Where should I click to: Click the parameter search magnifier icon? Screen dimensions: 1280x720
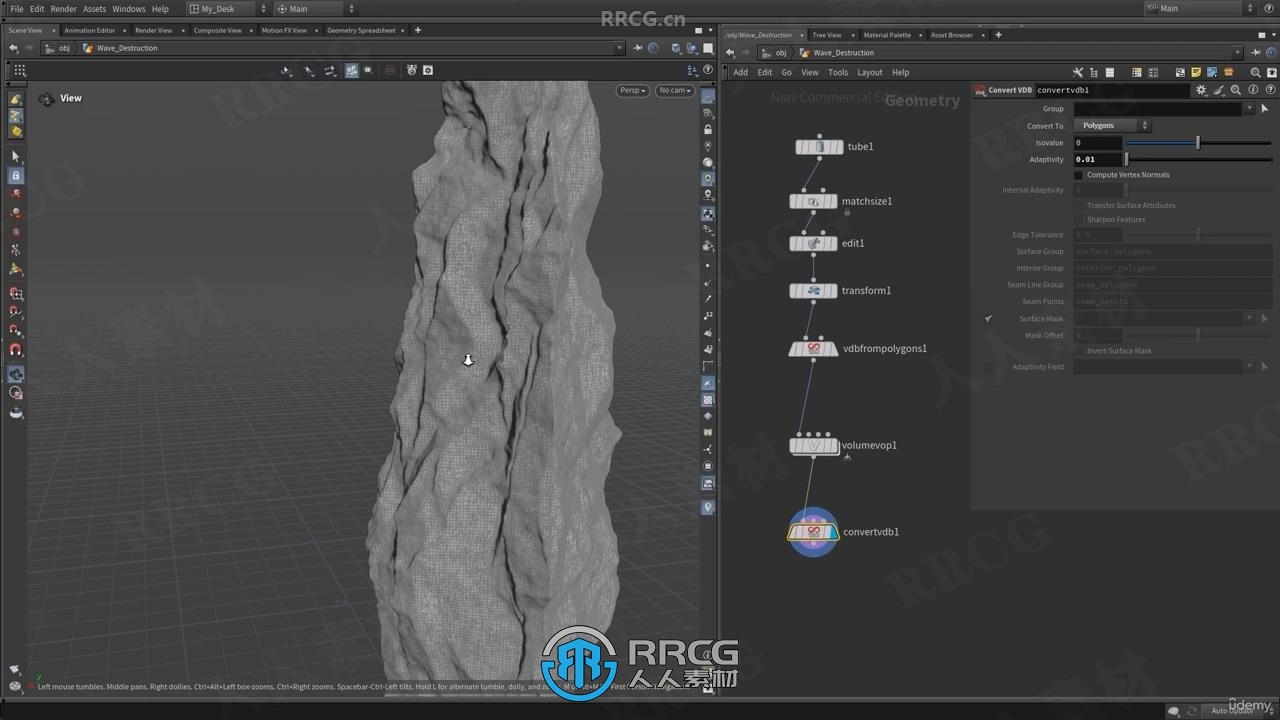1236,90
